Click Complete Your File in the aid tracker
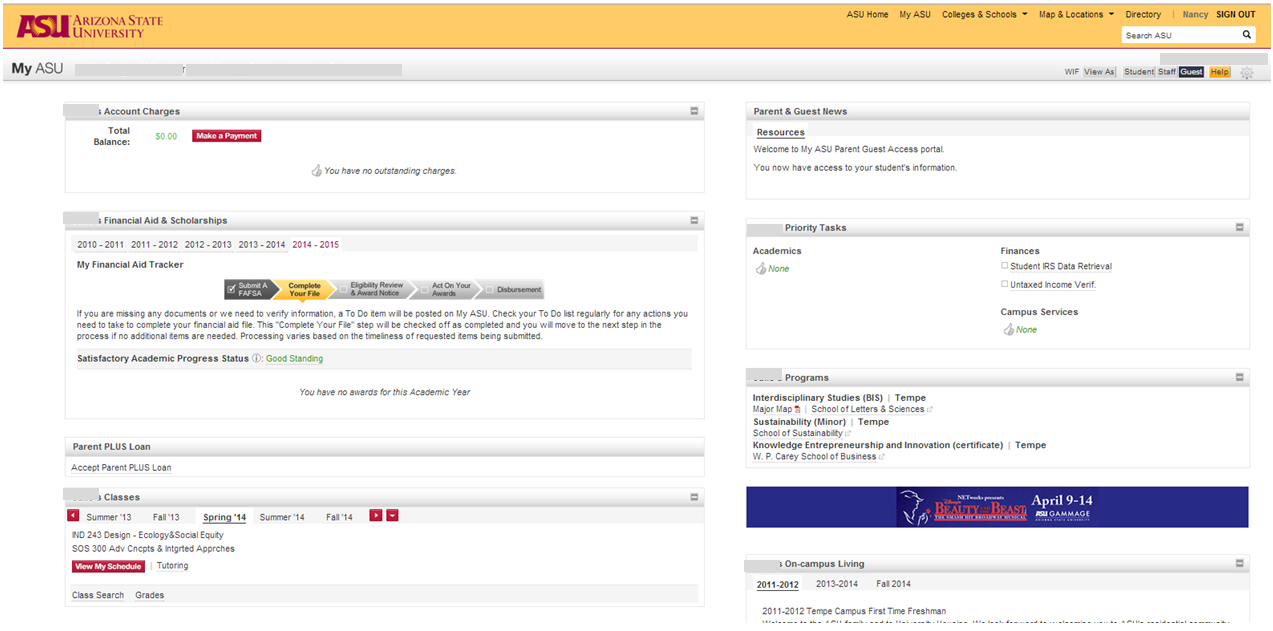Viewport: 1273px width, 631px height. [303, 289]
